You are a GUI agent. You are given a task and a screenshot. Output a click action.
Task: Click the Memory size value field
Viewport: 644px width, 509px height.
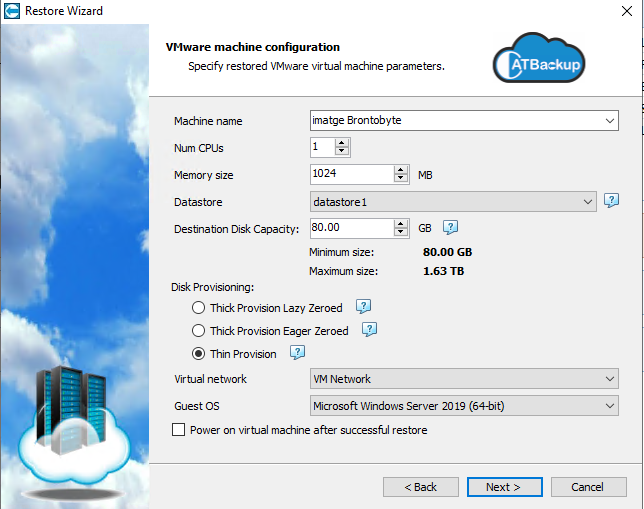[352, 174]
